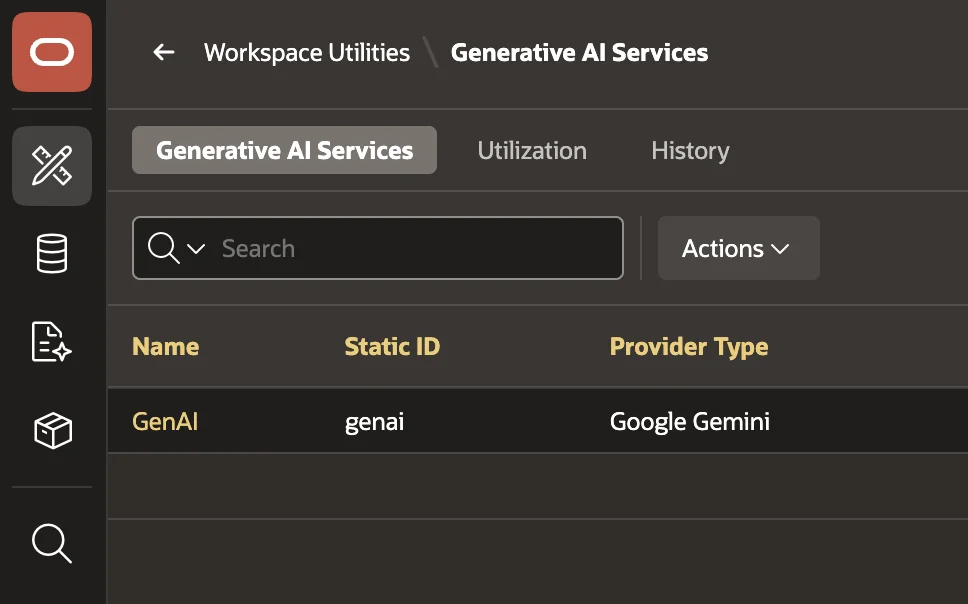Sort by Provider Type column header

pos(689,346)
